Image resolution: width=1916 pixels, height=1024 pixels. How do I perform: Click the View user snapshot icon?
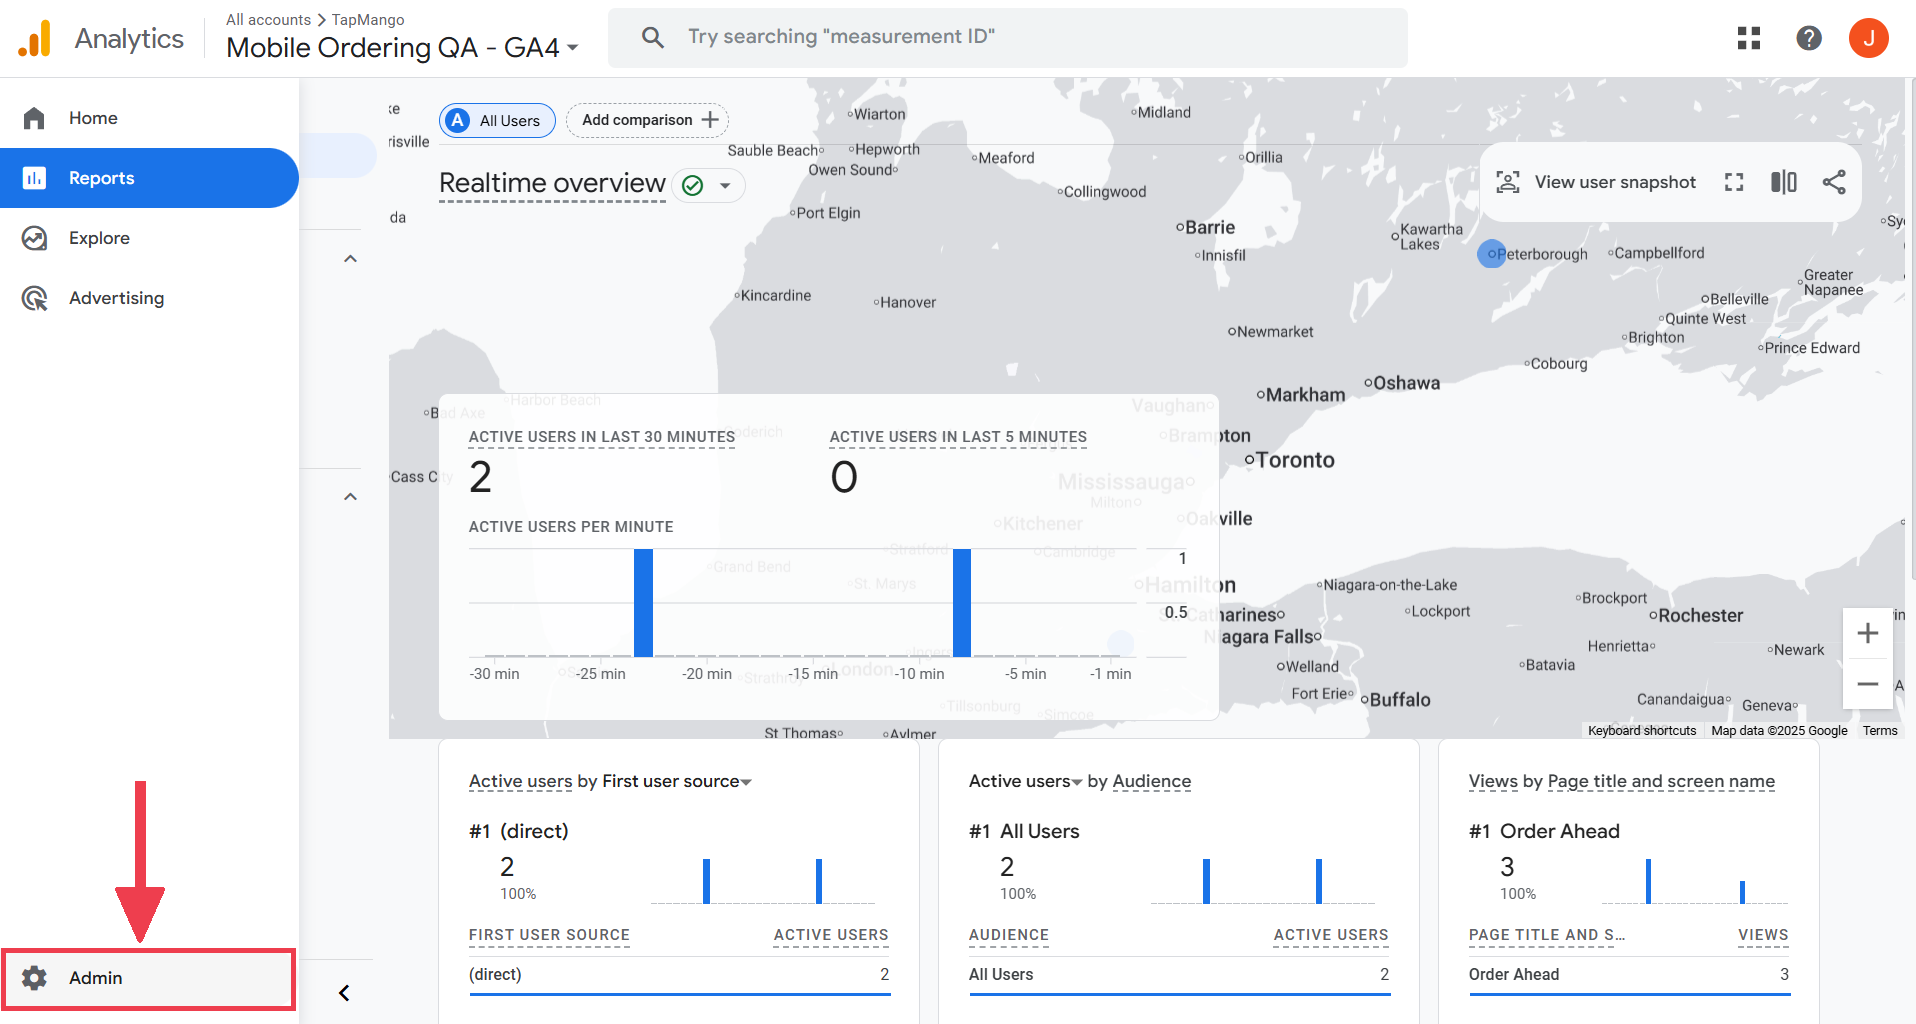[1508, 181]
